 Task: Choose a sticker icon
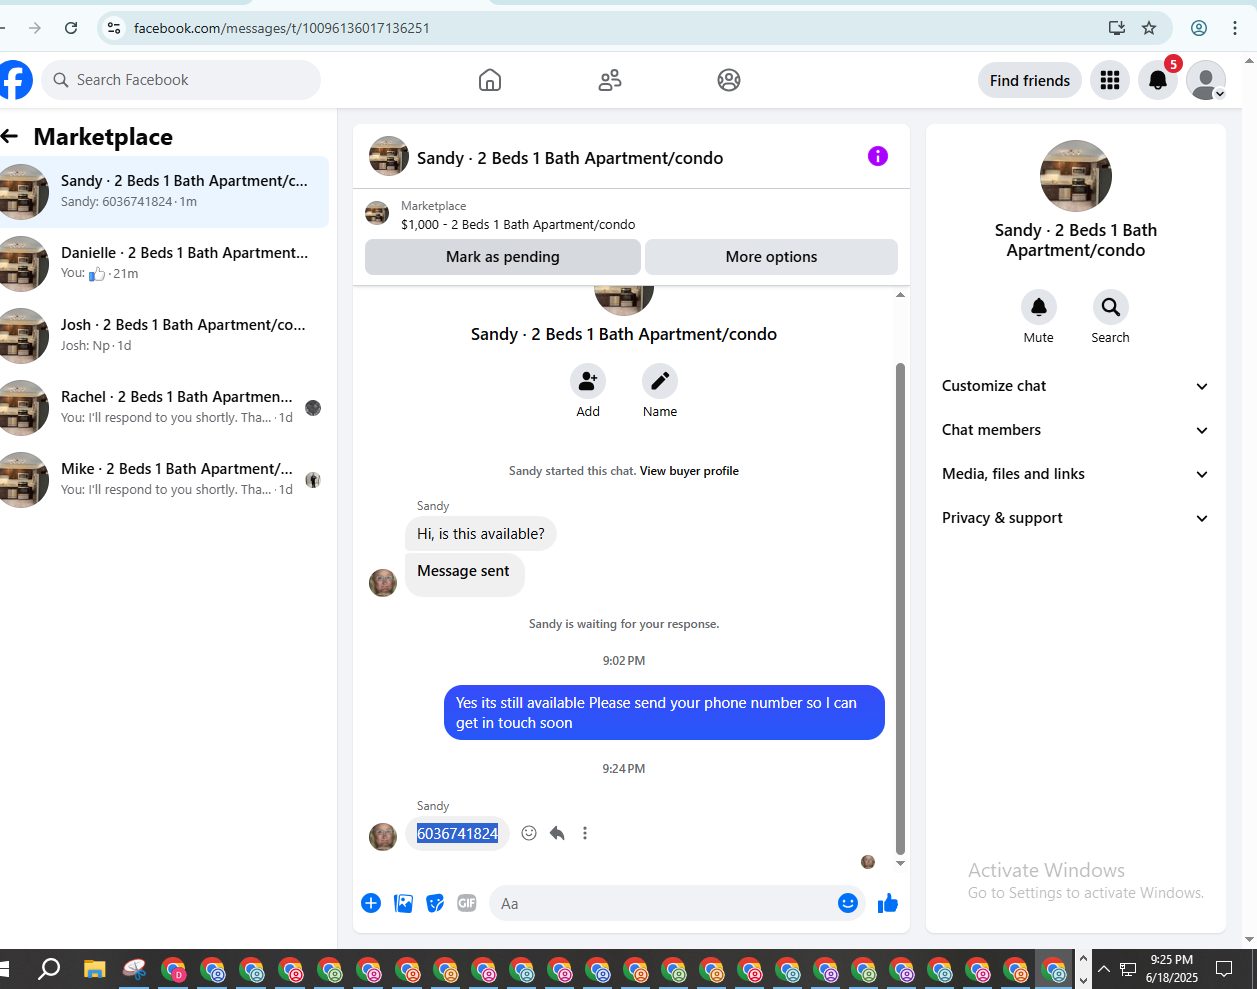click(x=435, y=903)
